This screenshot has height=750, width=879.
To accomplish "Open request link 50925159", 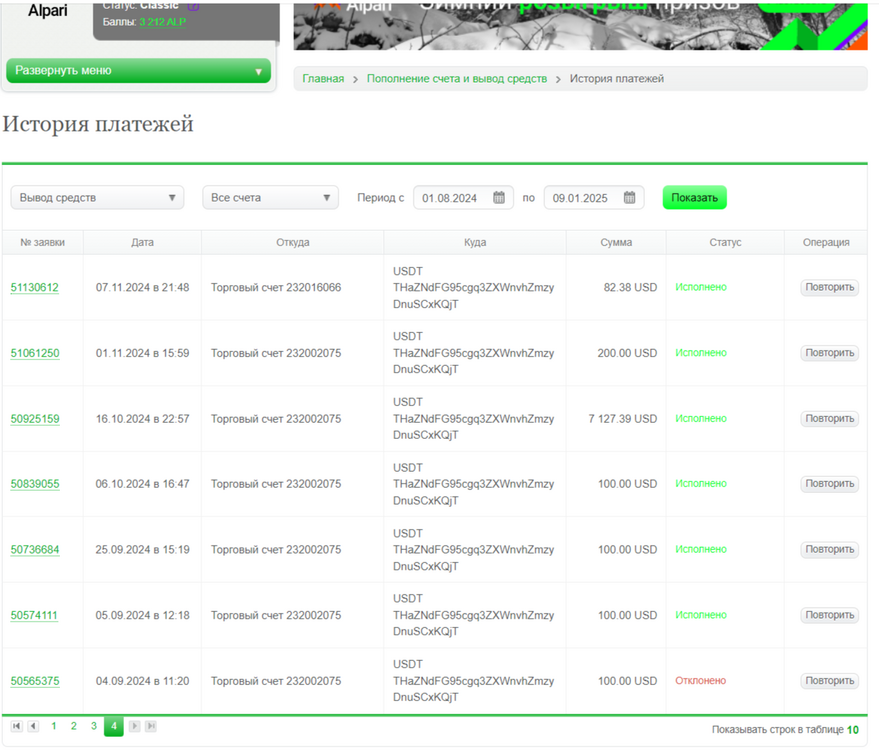I will tap(35, 419).
